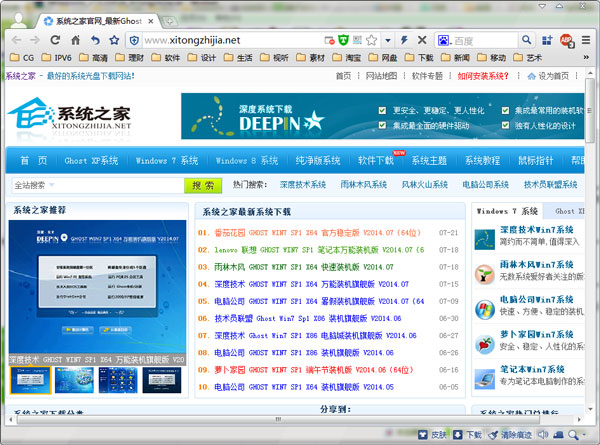This screenshot has height=445, width=600.
Task: Click the horizontal scrollbar at bottom
Action: (278, 419)
